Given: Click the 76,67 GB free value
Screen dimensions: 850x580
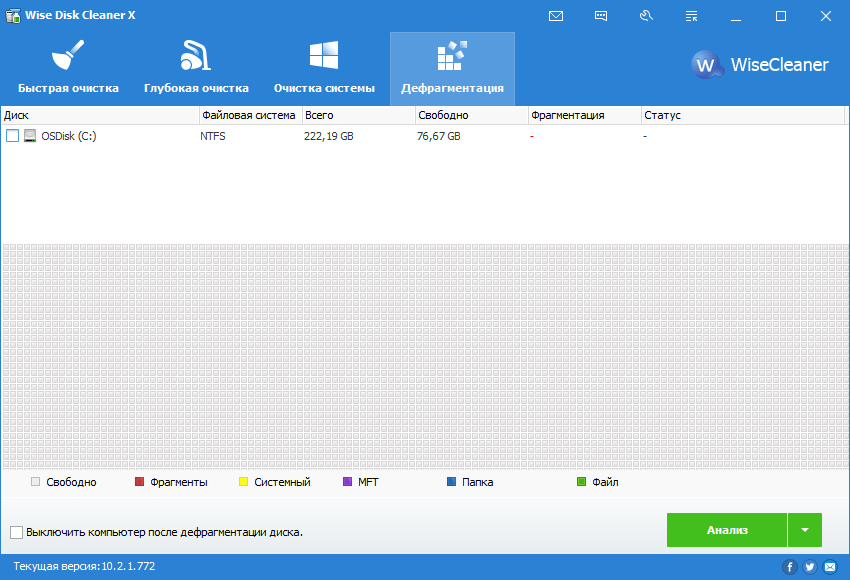Looking at the screenshot, I should pos(439,136).
